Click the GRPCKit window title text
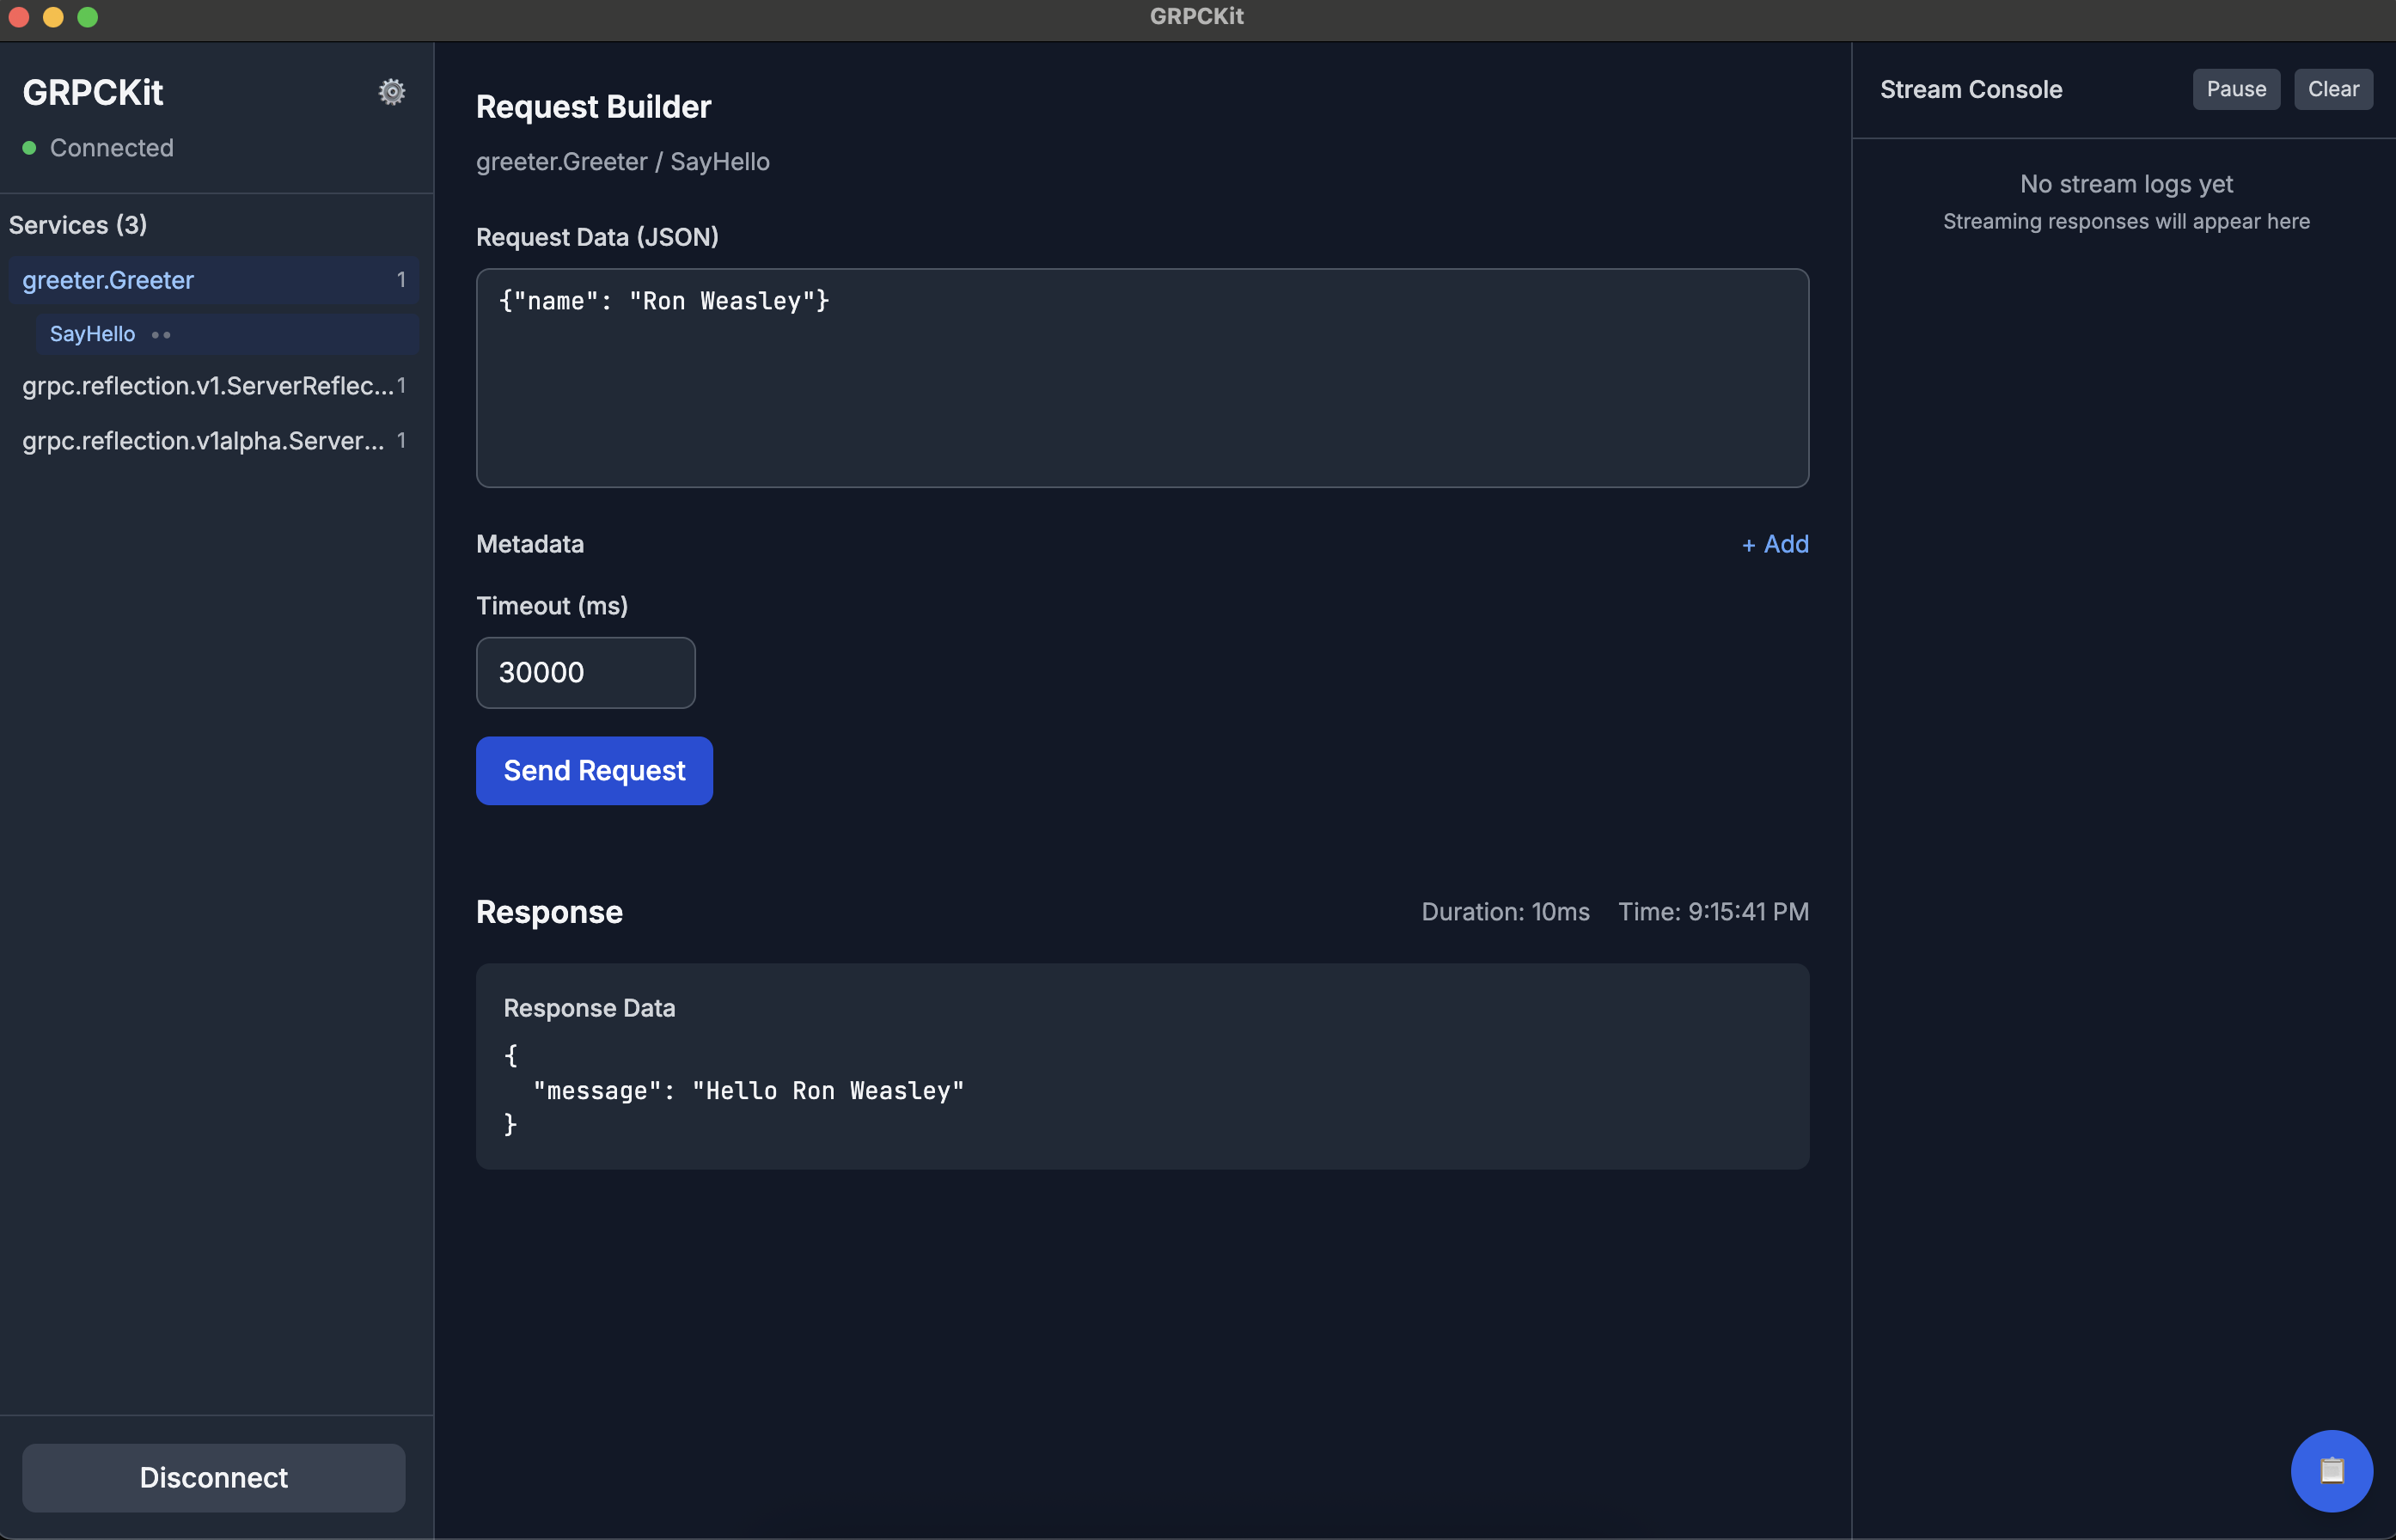 (1197, 16)
